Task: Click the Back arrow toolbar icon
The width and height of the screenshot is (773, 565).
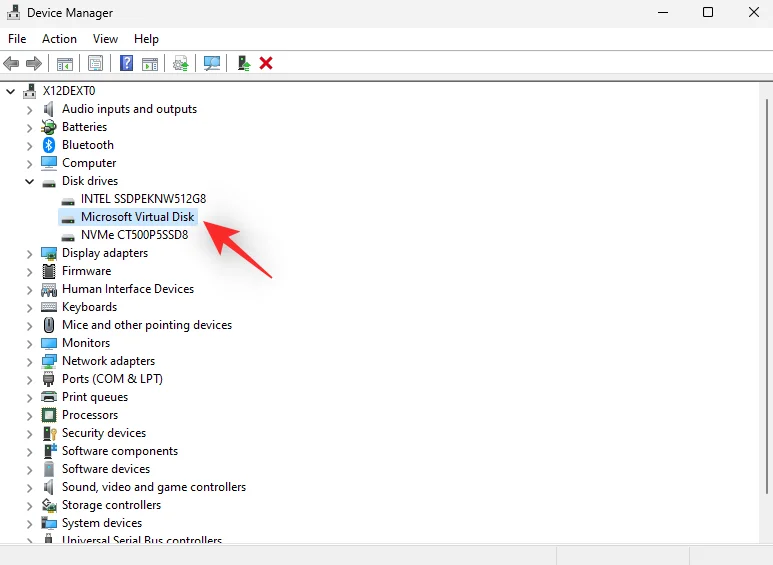Action: tap(11, 63)
